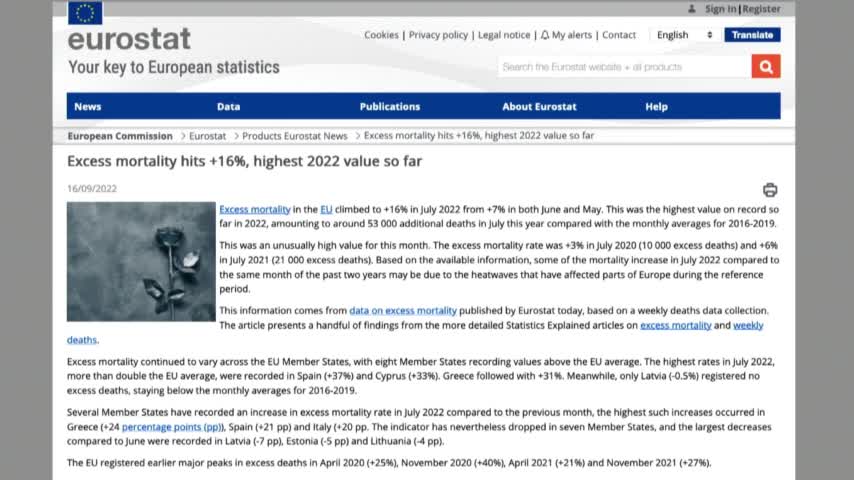Click the eurostat wordmark logo
This screenshot has width=854, height=480.
coord(129,39)
